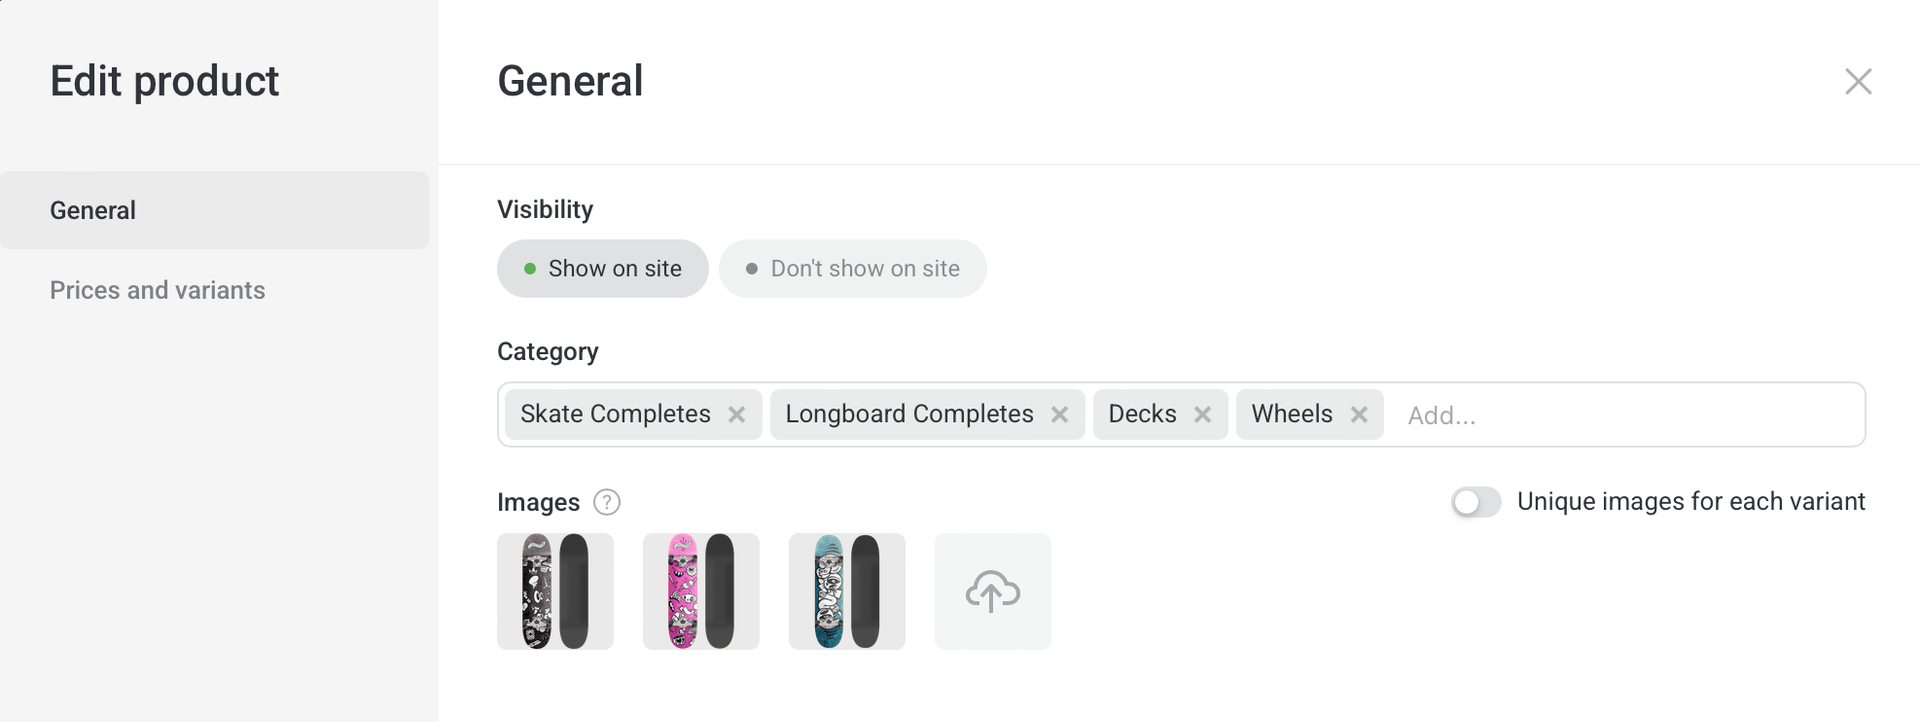
Task: Toggle Unique images for each variant
Action: [1476, 502]
